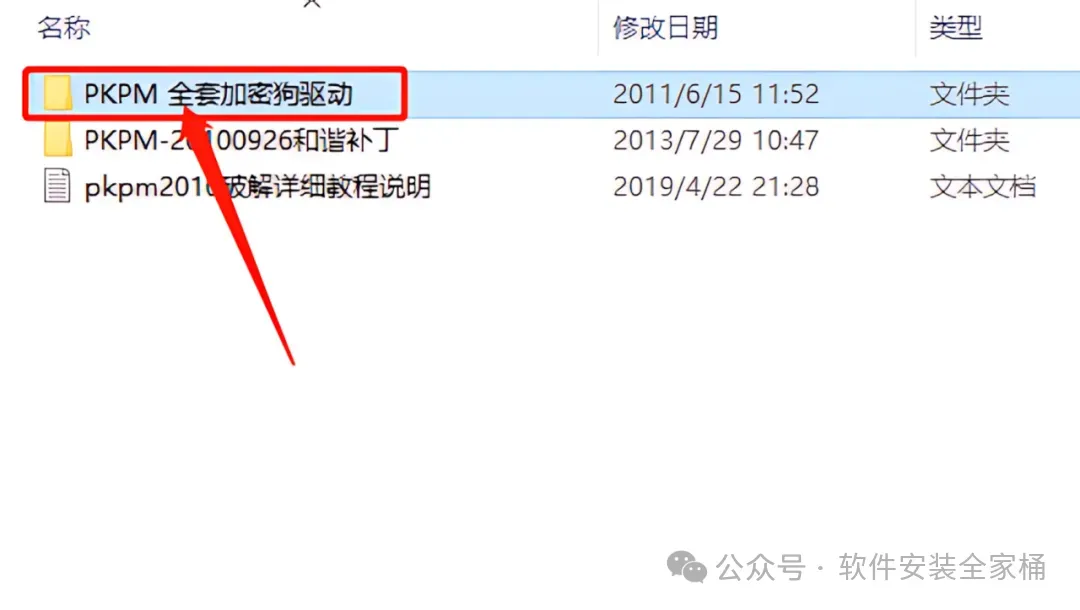
Task: Click the date 2019/4/22 21:28
Action: (x=716, y=187)
